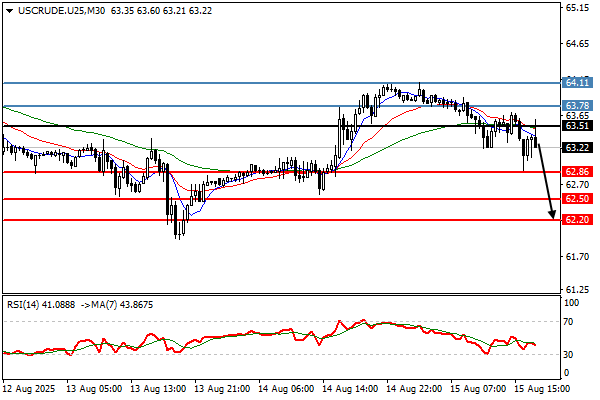The height and width of the screenshot is (400, 600).
Task: Click the 63.78 blue level price label
Action: pyautogui.click(x=577, y=105)
